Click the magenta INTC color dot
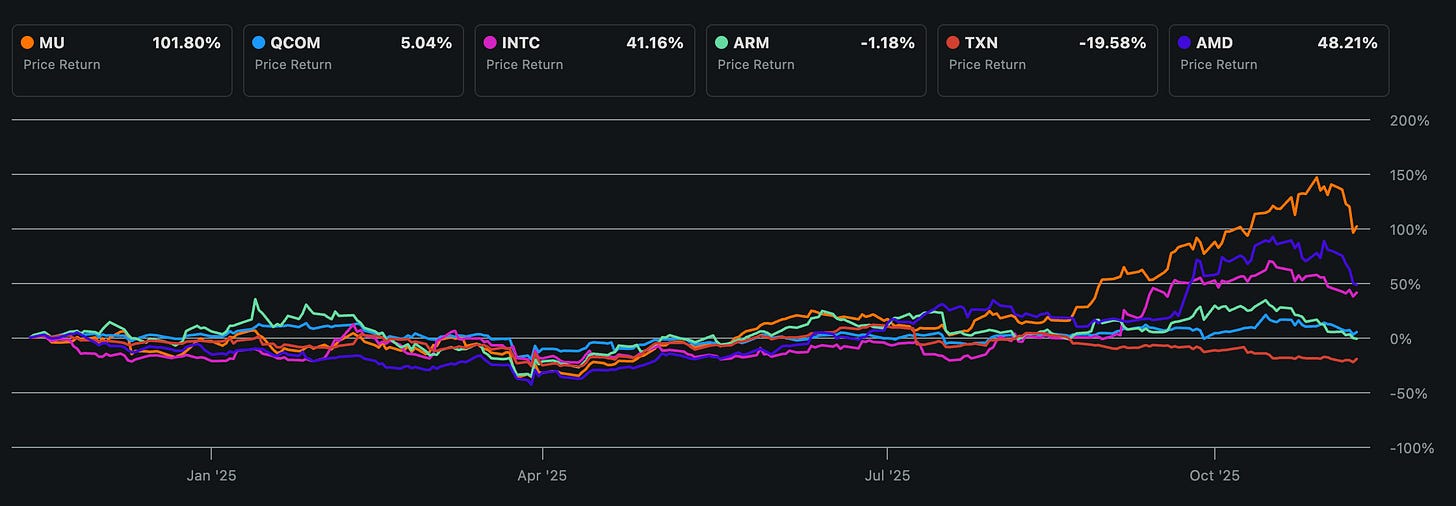Viewport: 1456px width, 506px height. [x=491, y=43]
